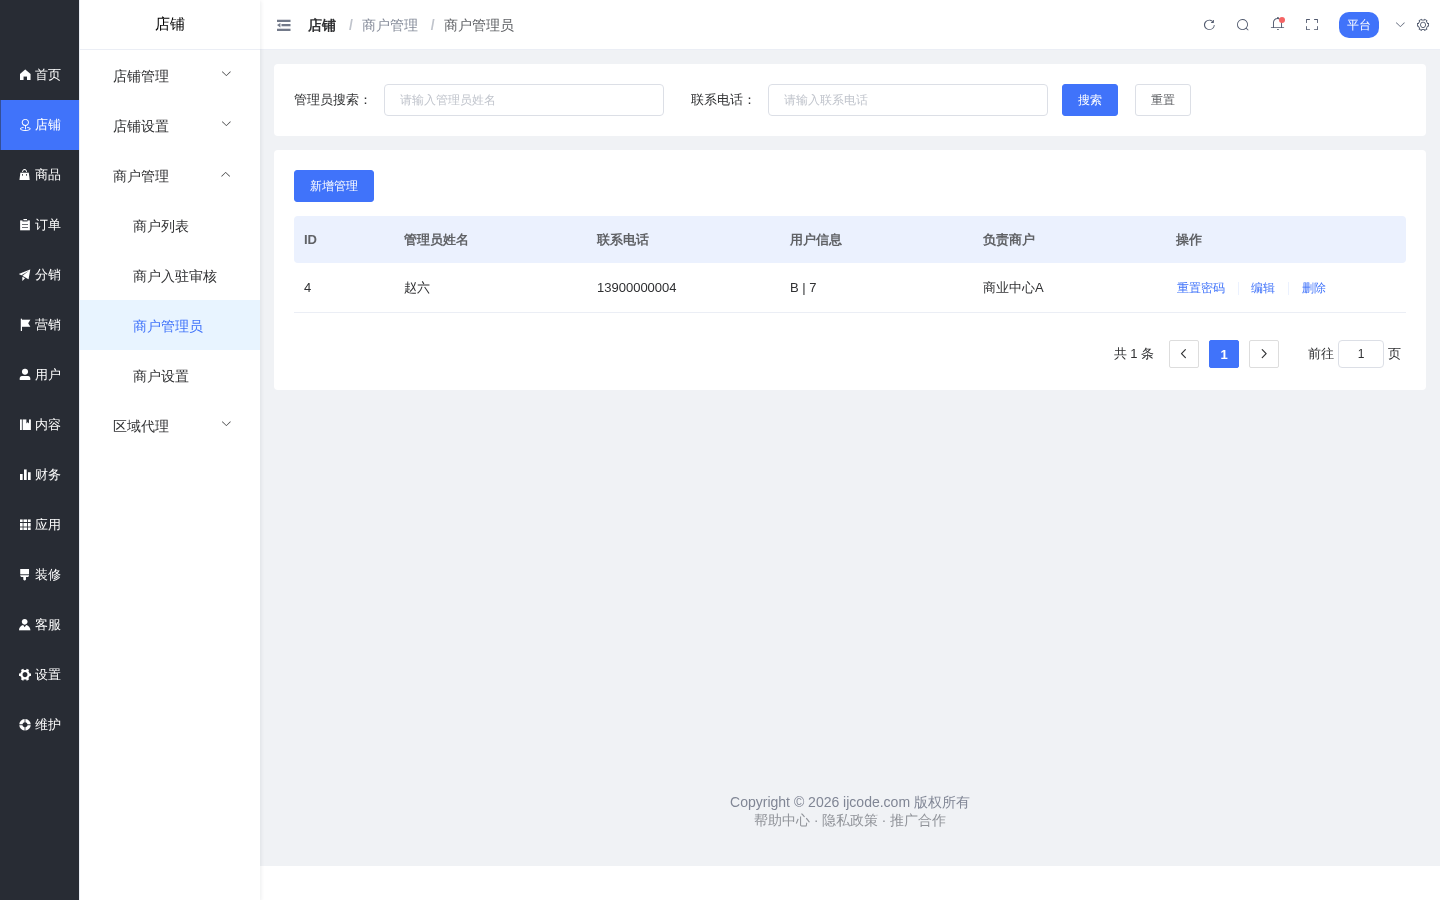Collapse the side menu with hamburger icon
The height and width of the screenshot is (900, 1440).
[x=284, y=25]
